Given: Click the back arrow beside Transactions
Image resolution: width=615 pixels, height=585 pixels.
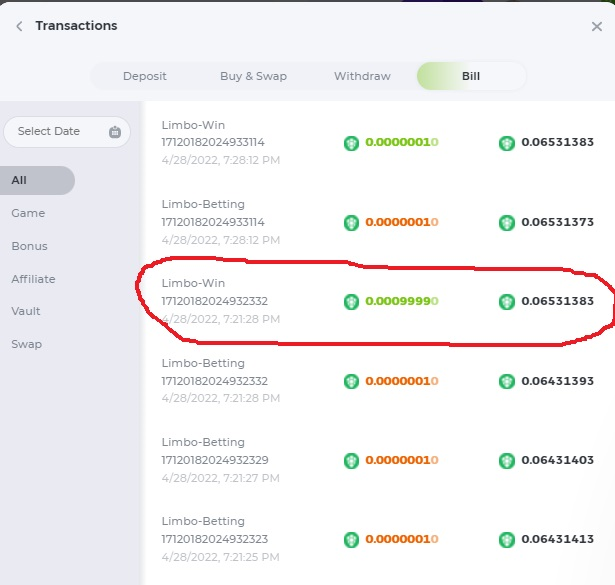Looking at the screenshot, I should click(19, 26).
